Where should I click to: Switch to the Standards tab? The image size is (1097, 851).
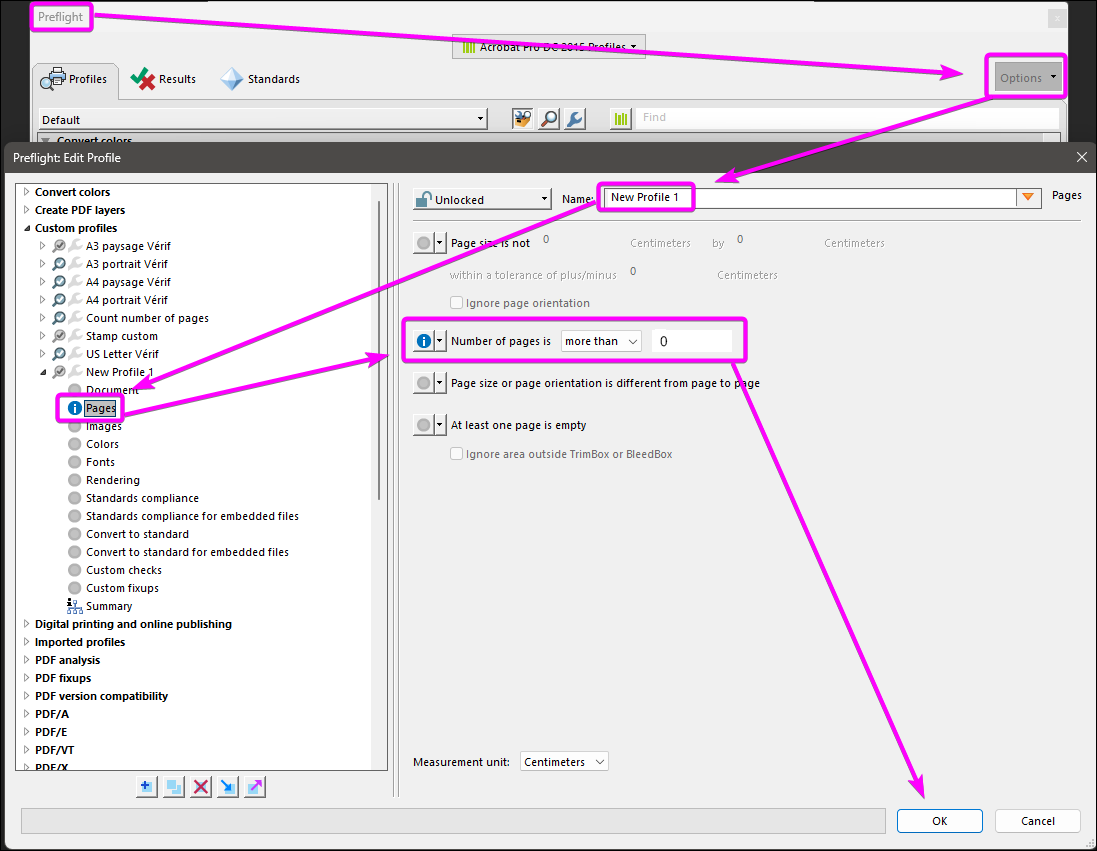[259, 79]
